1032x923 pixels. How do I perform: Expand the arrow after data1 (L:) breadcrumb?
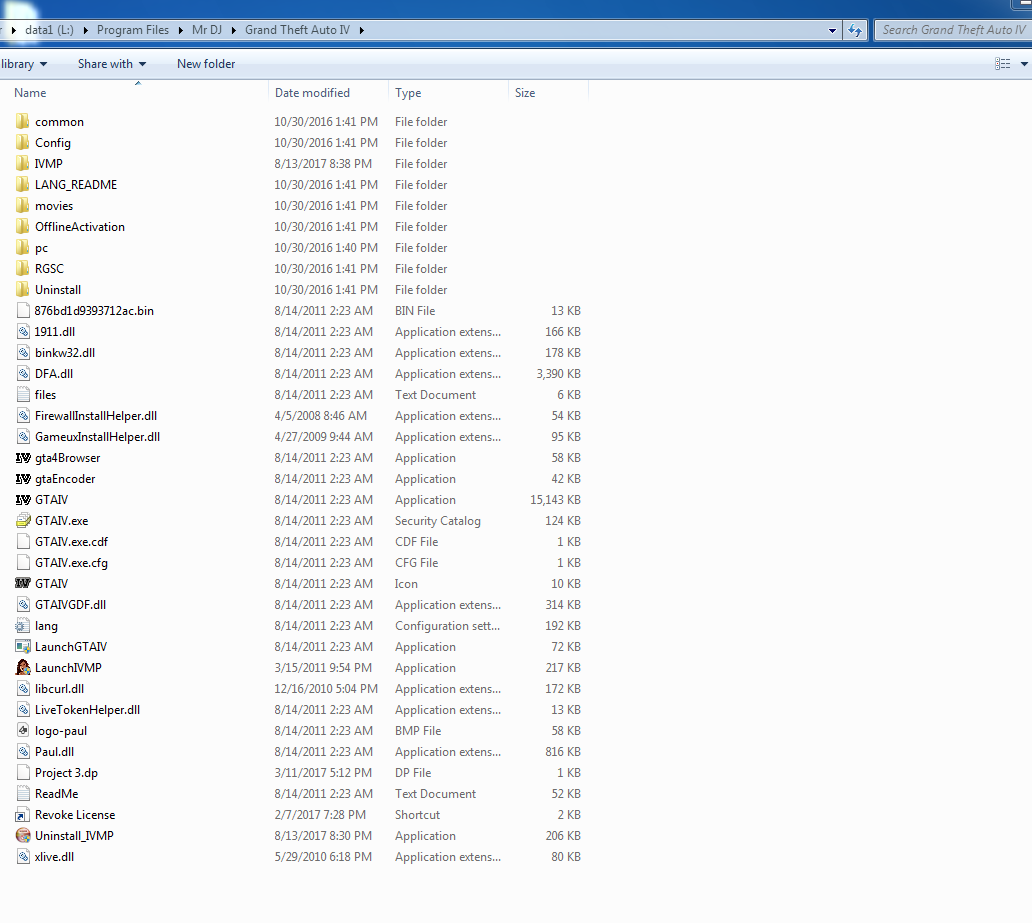[x=86, y=30]
